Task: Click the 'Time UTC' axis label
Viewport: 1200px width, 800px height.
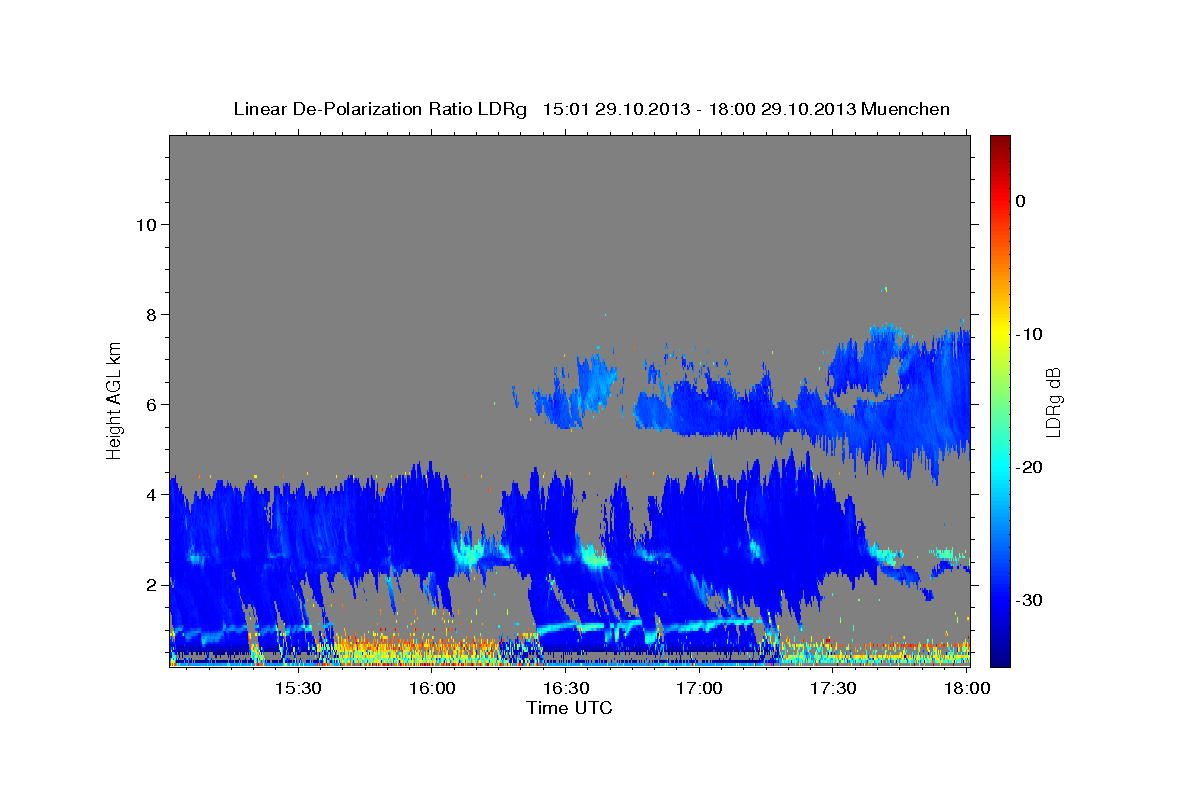Action: coord(569,708)
